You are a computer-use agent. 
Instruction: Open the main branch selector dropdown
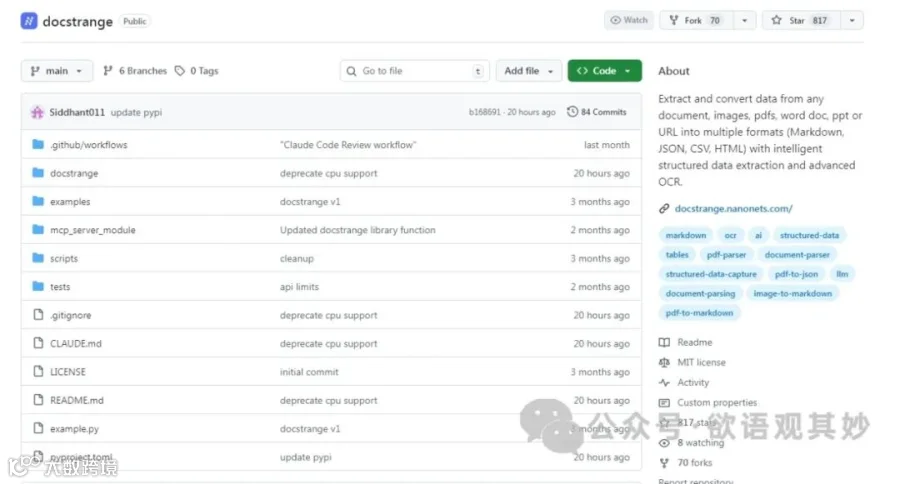[x=56, y=71]
